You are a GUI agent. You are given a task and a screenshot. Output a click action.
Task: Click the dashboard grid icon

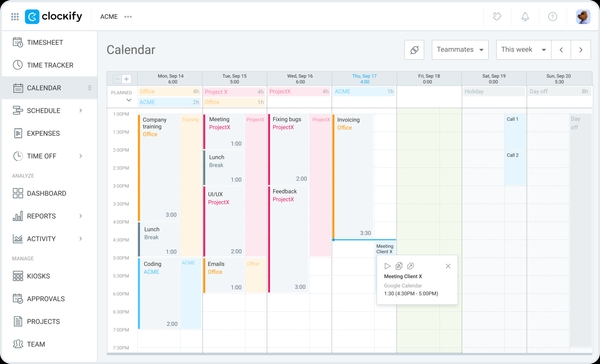coord(18,193)
